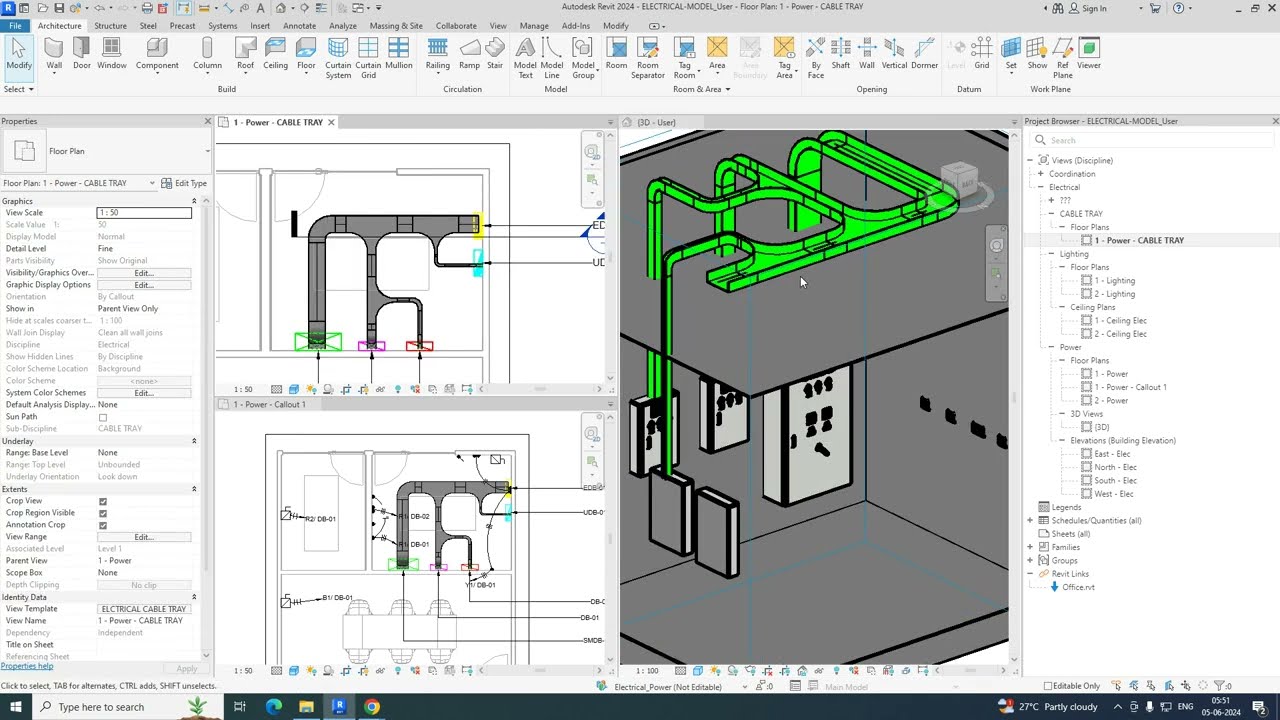
Task: Select the Component tool
Action: 157,55
